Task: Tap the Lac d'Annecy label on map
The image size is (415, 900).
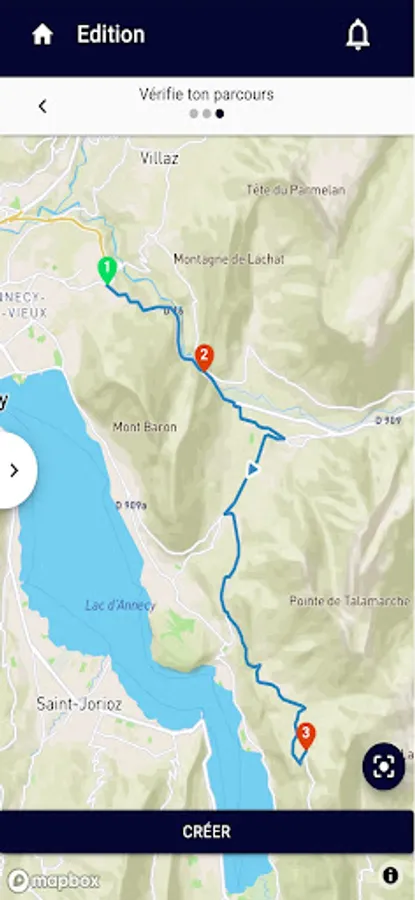Action: click(x=120, y=605)
